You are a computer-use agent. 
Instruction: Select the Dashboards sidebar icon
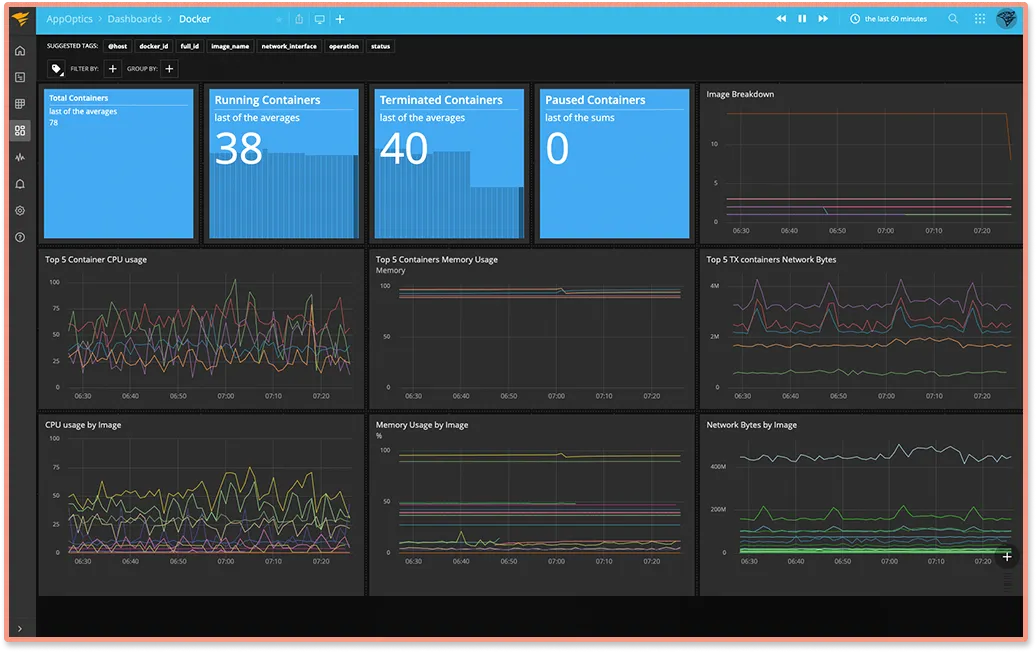pyautogui.click(x=20, y=130)
